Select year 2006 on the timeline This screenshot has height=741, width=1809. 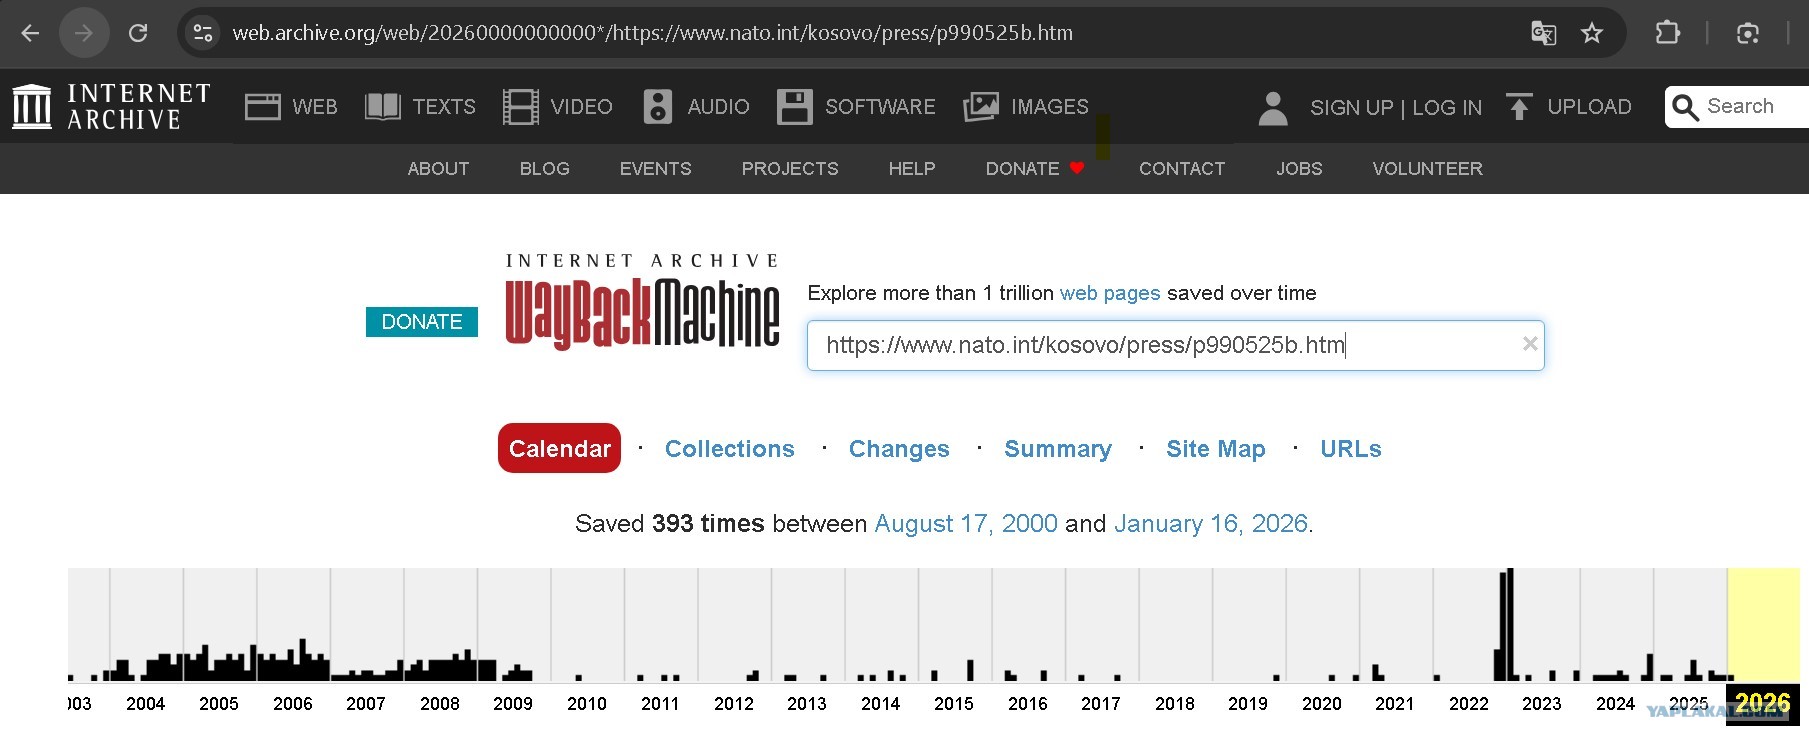(293, 704)
